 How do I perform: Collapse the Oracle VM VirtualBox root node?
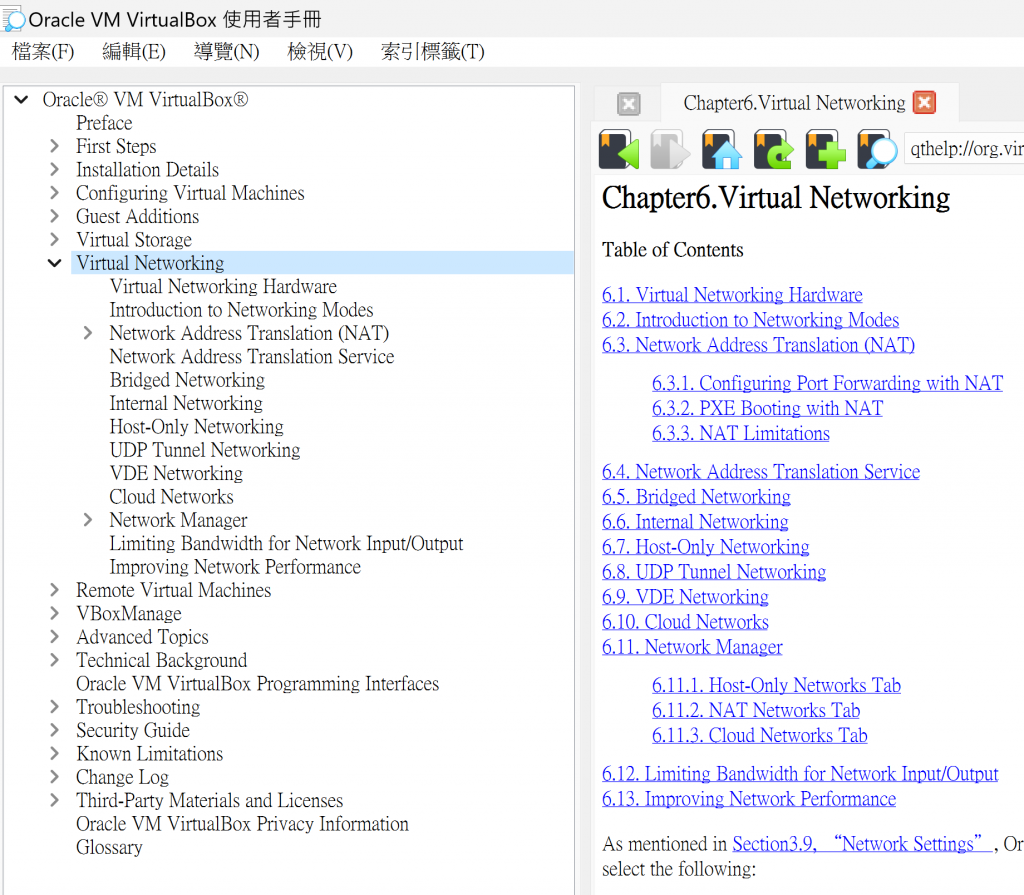point(21,99)
